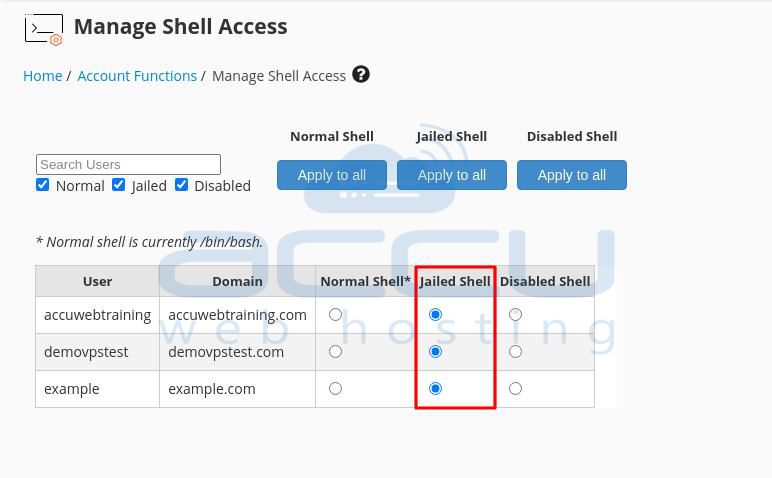Screen dimensions: 772x478
Task: Select Disabled Shell for example user
Action: 515,388
